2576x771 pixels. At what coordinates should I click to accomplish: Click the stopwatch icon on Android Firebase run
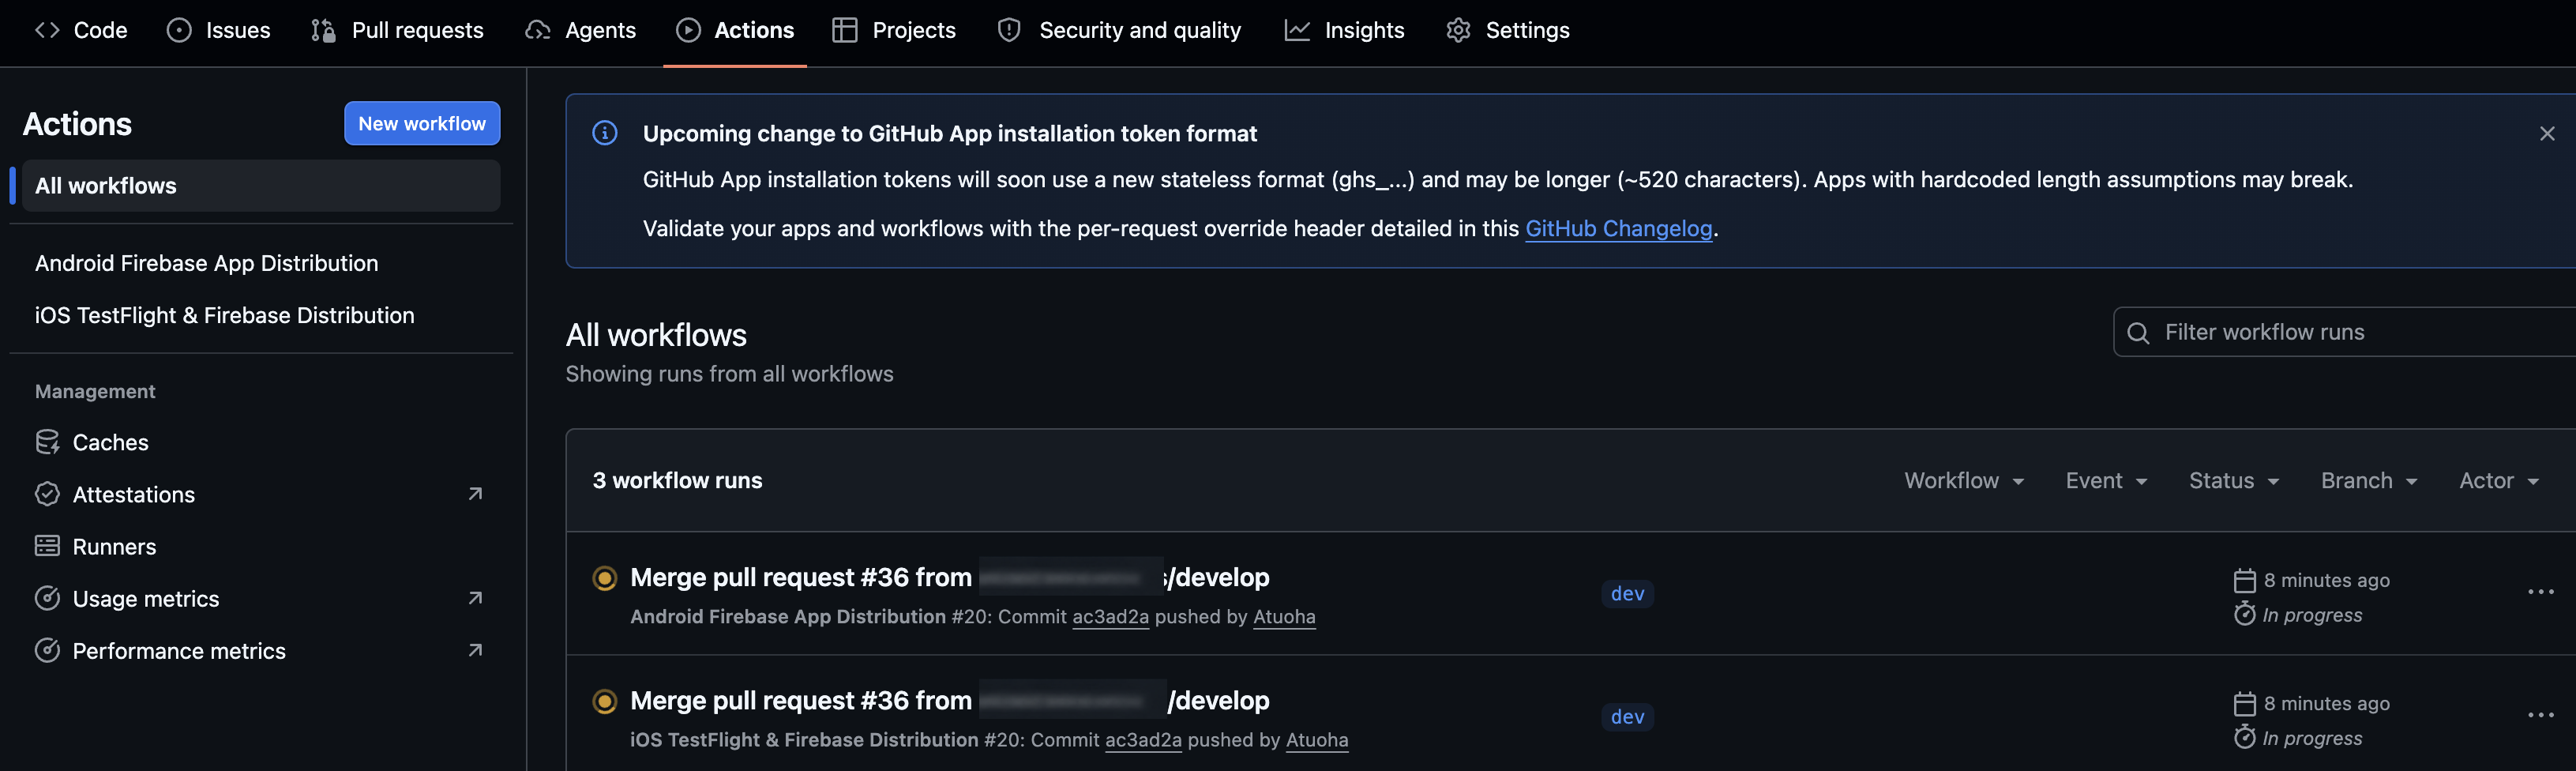point(2244,614)
